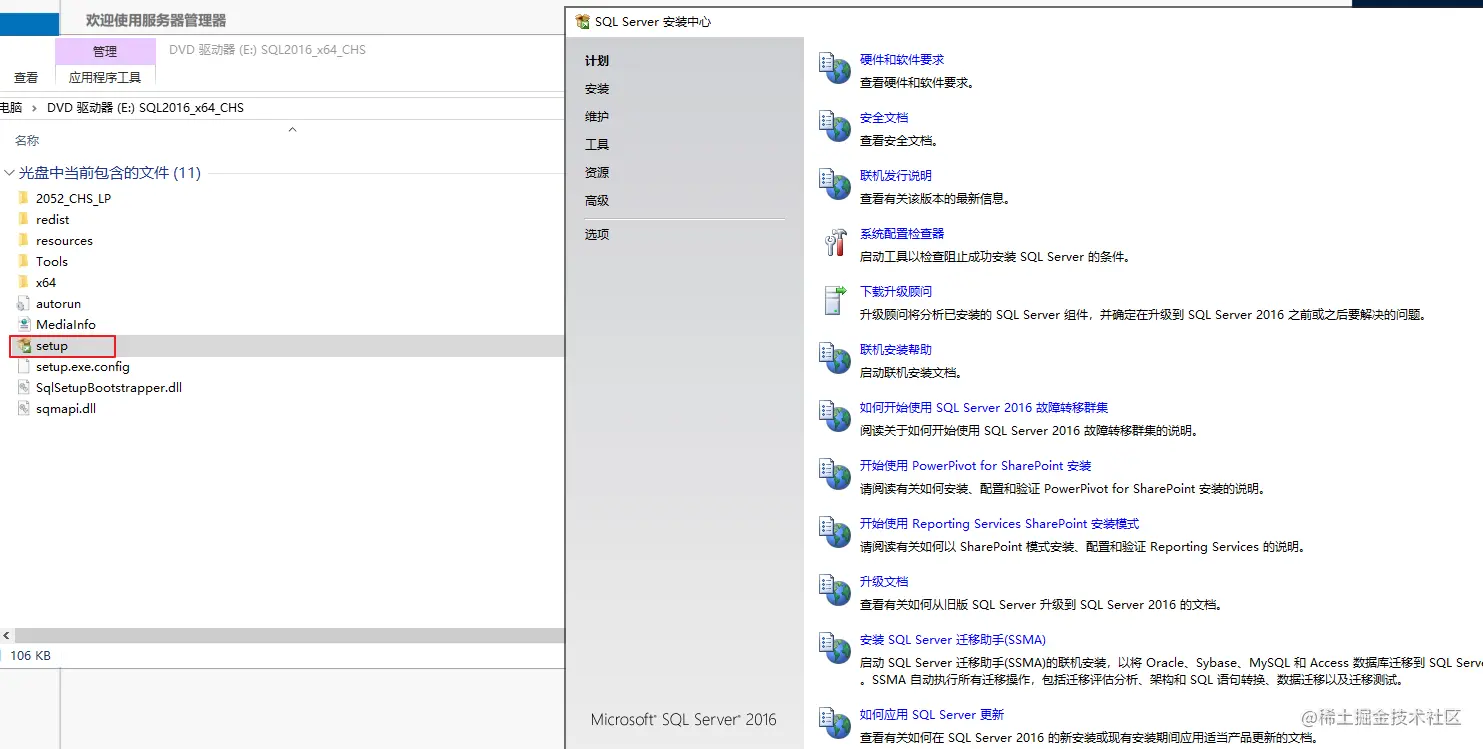Launch the 系统配置检查器 link
1483x749 pixels.
[902, 234]
